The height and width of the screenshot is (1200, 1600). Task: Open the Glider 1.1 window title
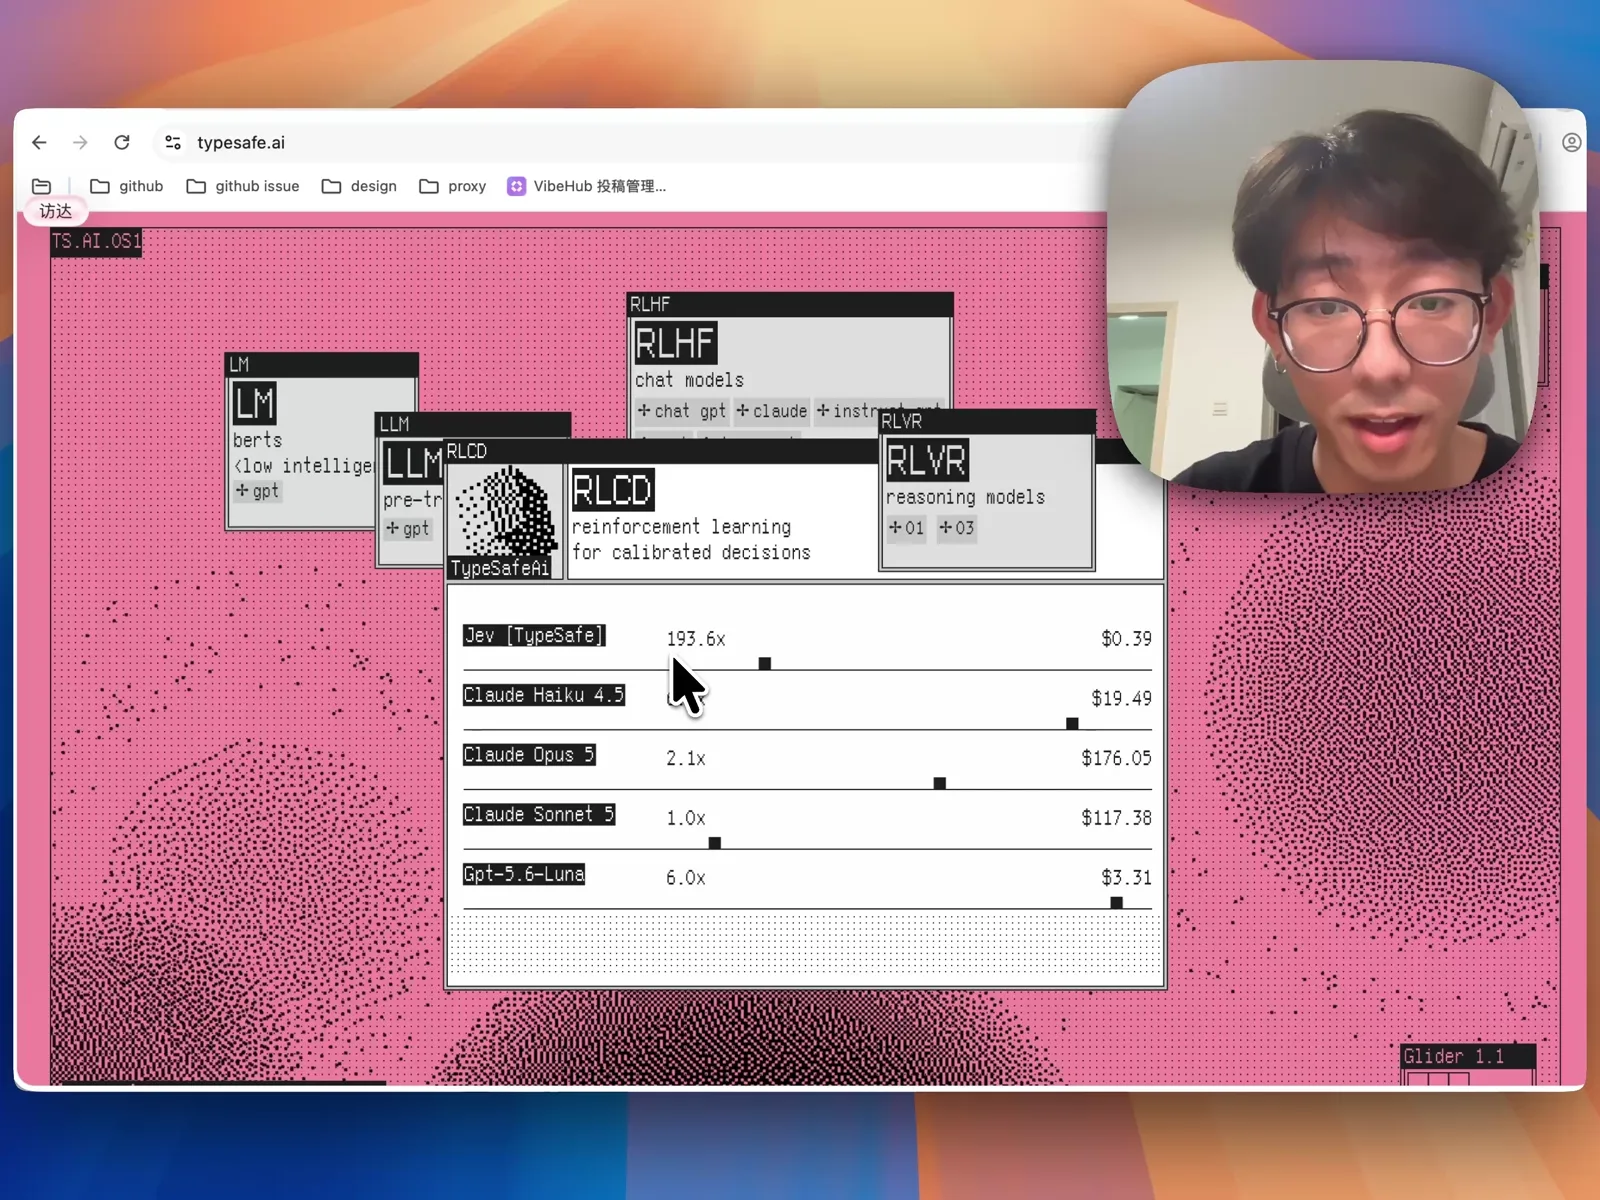(x=1468, y=1056)
